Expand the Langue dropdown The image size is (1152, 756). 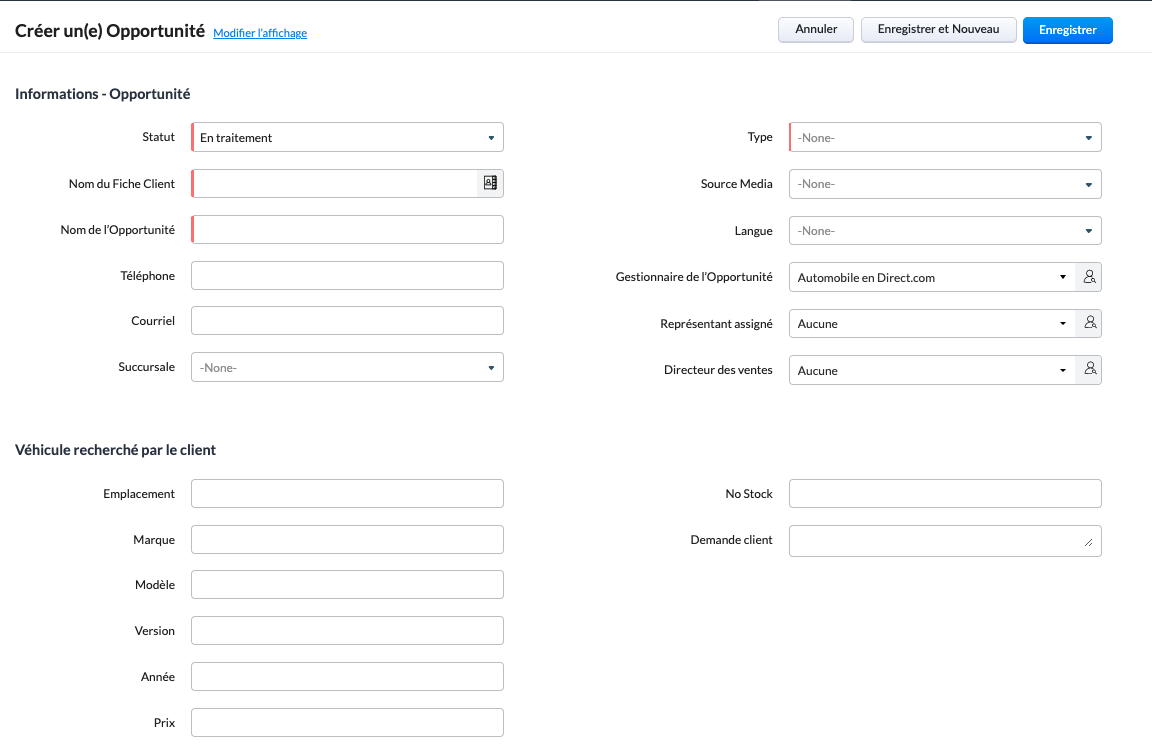(945, 231)
